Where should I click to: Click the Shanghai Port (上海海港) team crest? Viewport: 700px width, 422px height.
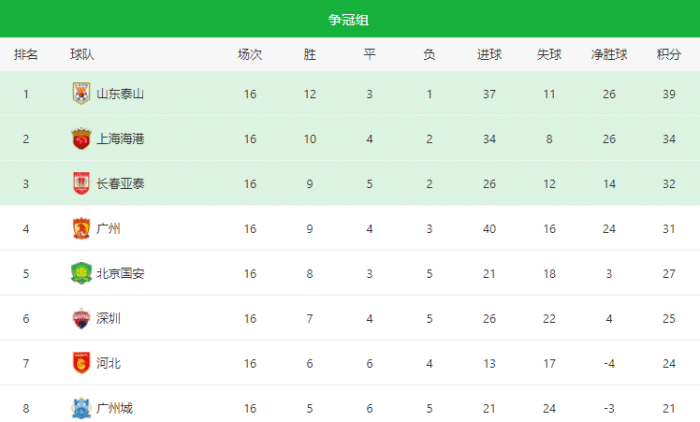[x=80, y=139]
